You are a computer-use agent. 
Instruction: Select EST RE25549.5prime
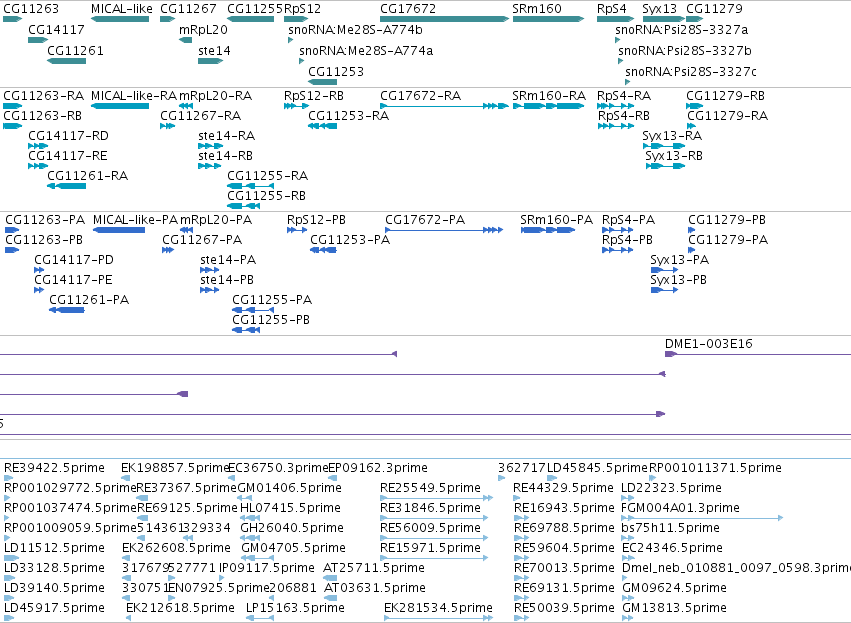click(x=430, y=488)
